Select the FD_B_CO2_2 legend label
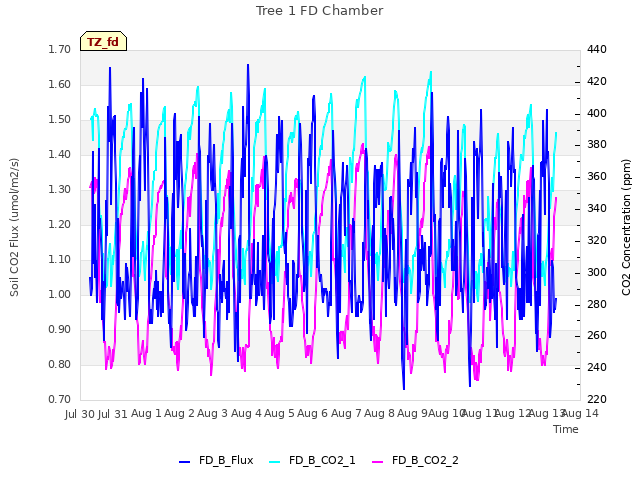 pos(425,460)
